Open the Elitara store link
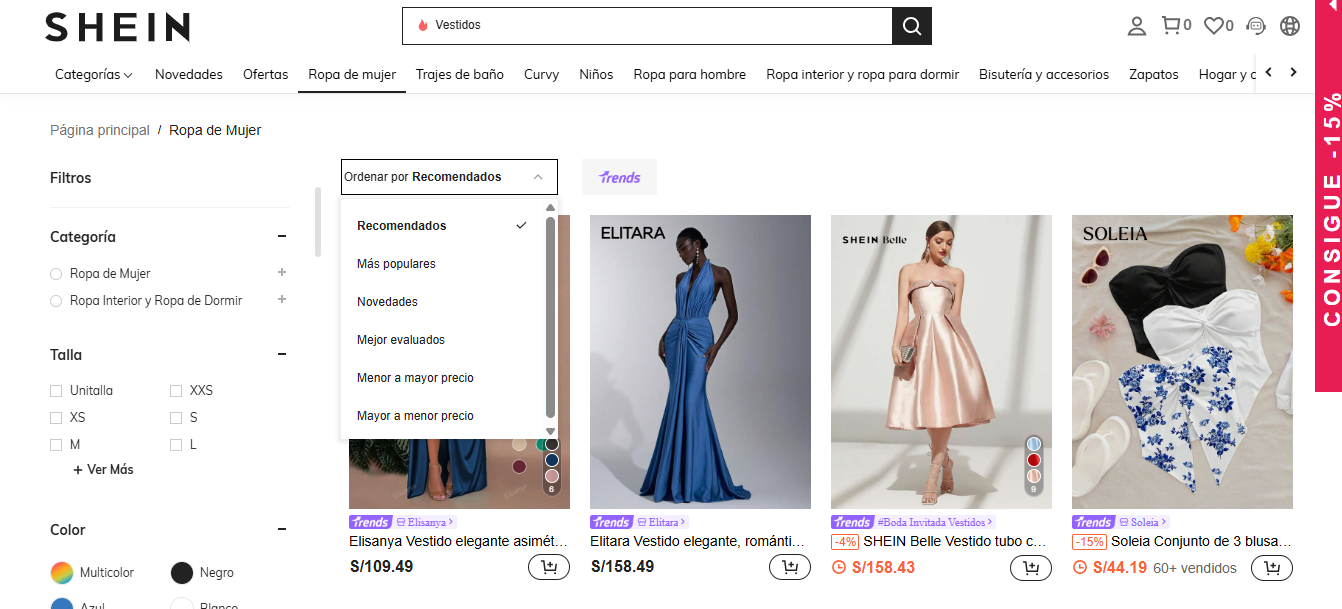Viewport: 1342px width, 609px height. click(x=661, y=522)
